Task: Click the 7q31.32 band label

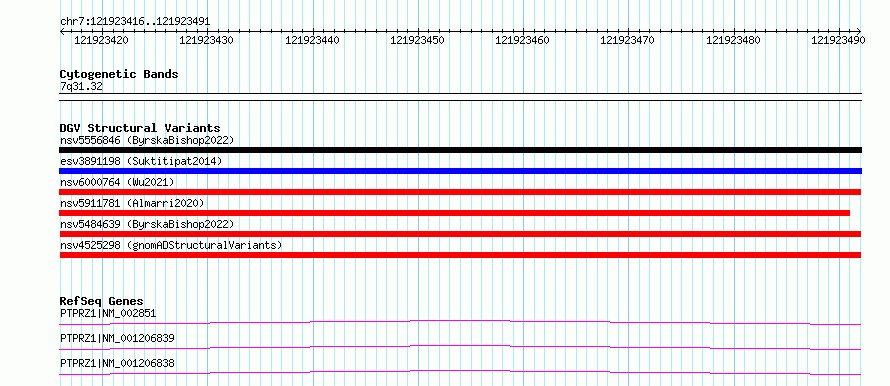Action: 81,87
